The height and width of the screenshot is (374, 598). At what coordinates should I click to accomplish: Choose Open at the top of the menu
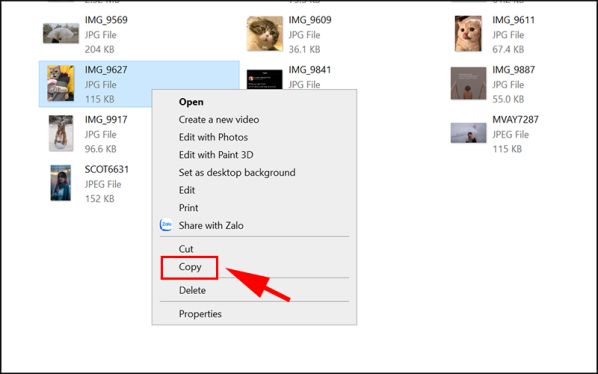tap(191, 102)
